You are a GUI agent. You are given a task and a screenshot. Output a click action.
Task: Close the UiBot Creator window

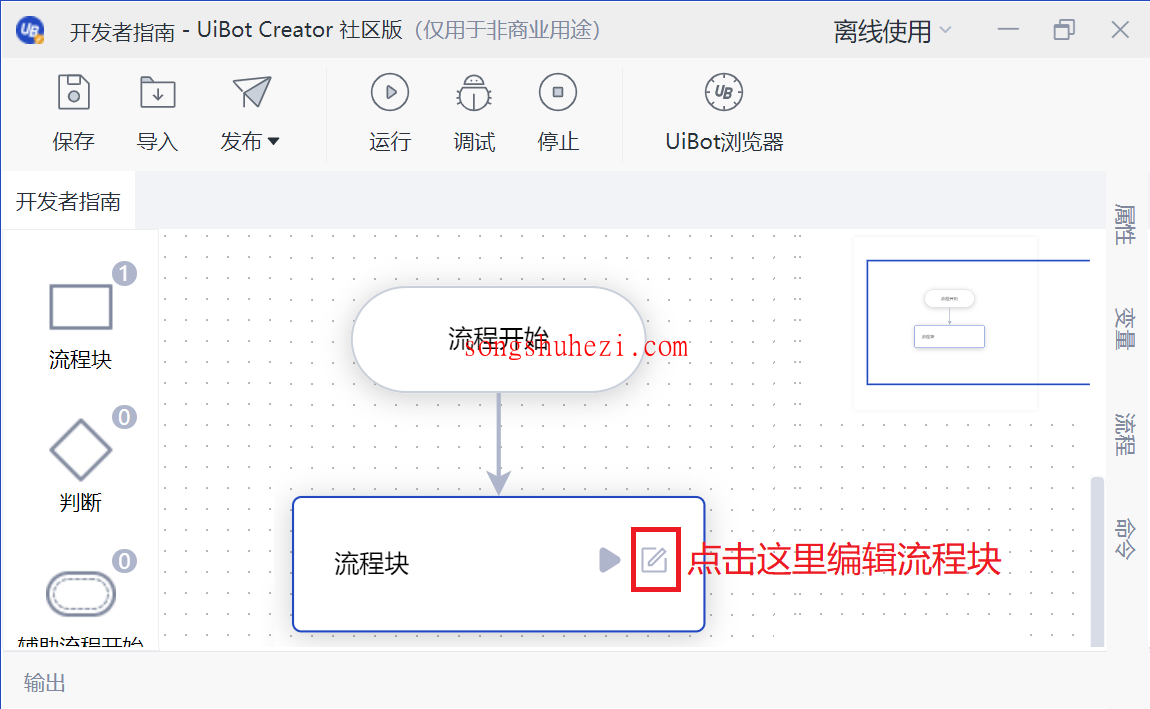pos(1120,29)
